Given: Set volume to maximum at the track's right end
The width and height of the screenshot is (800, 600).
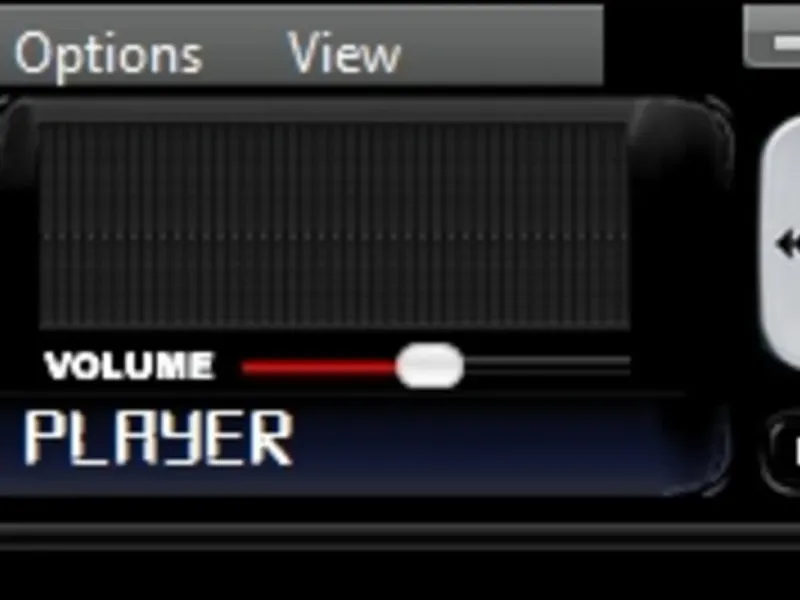Looking at the screenshot, I should (x=626, y=366).
